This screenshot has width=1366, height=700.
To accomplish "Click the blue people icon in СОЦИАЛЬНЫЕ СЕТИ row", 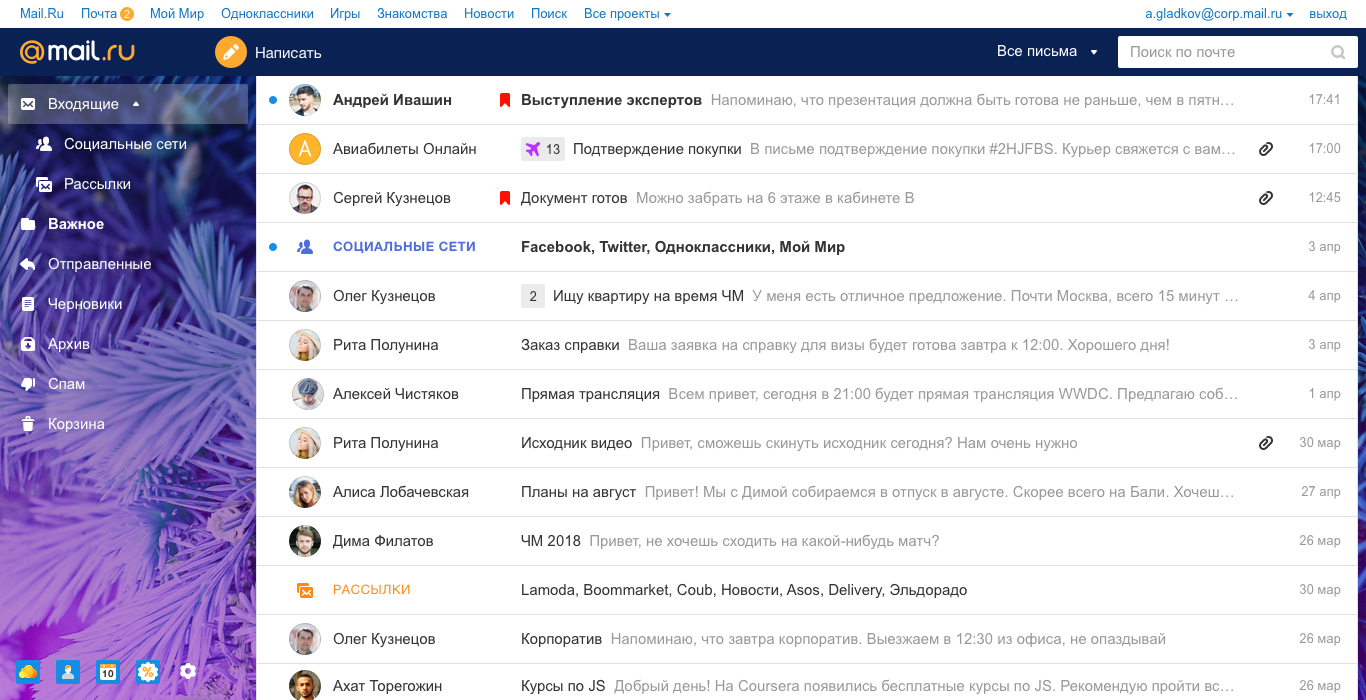I will pyautogui.click(x=306, y=247).
